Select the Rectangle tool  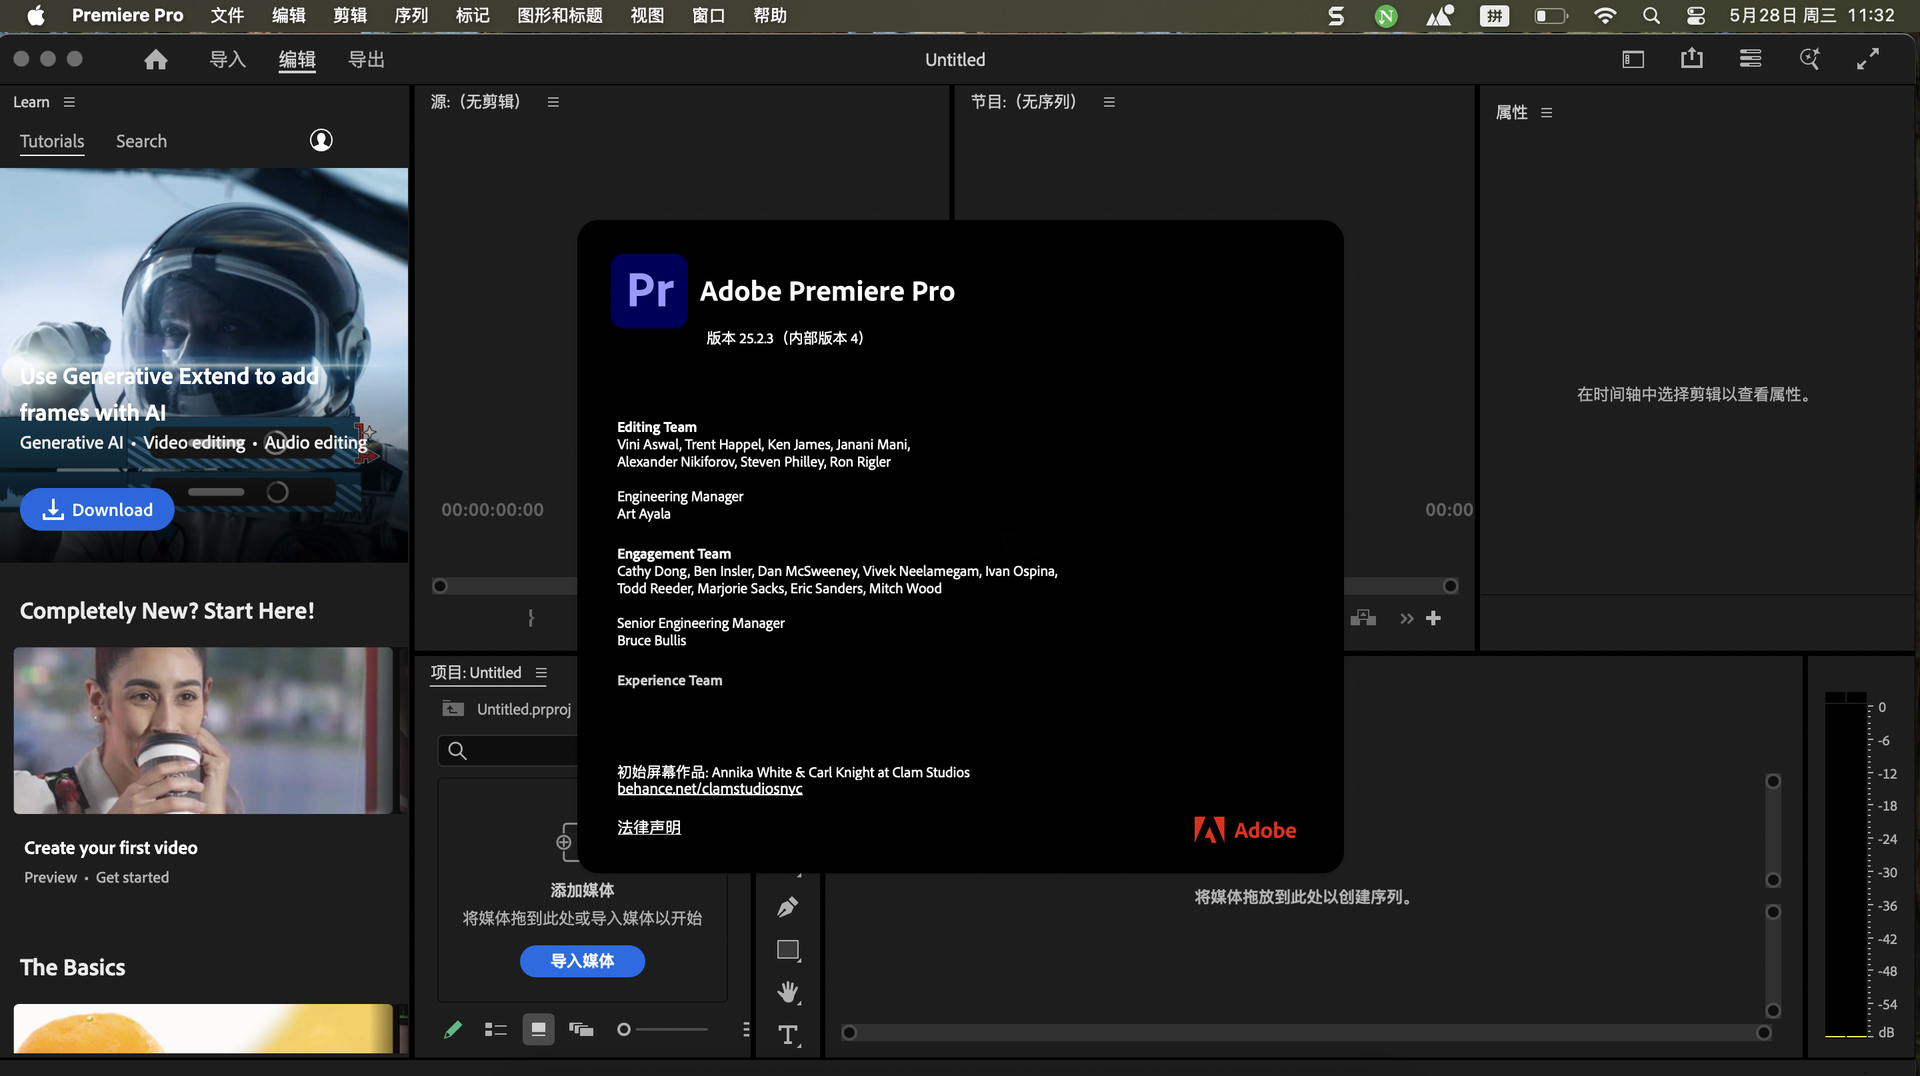787,949
